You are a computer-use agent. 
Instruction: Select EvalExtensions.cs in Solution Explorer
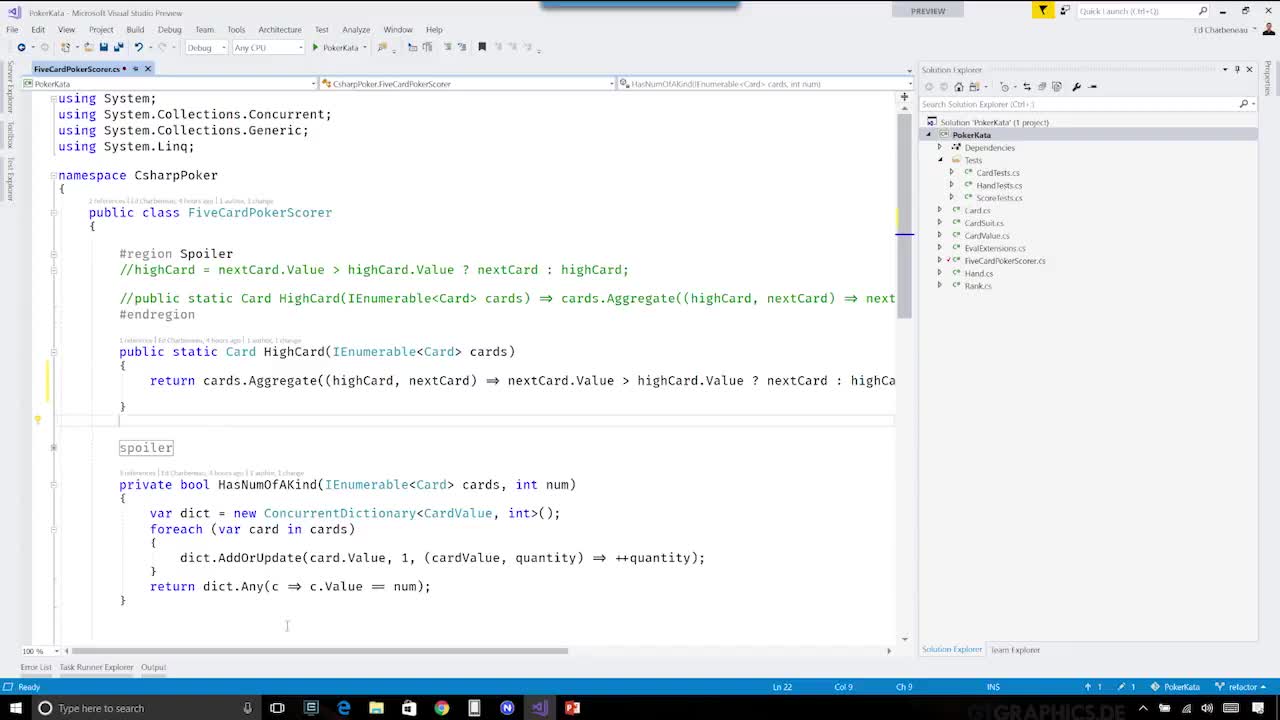click(995, 248)
